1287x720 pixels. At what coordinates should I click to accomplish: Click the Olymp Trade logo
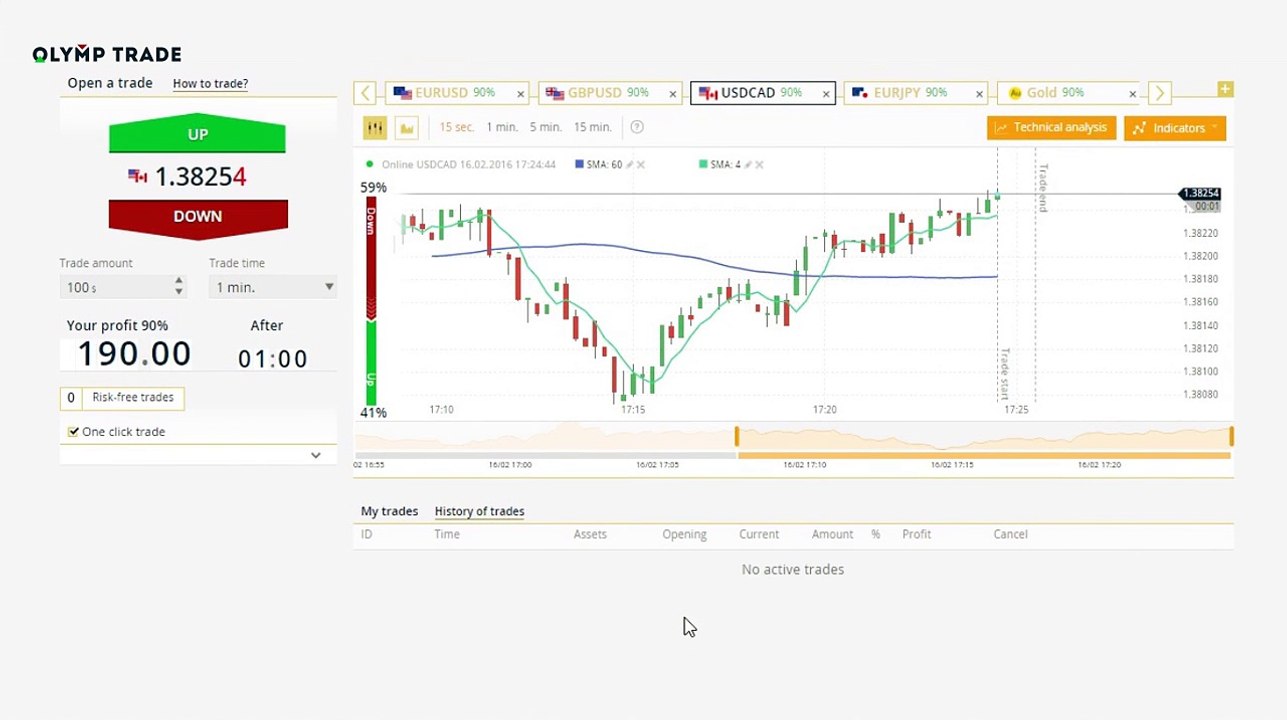pos(107,54)
